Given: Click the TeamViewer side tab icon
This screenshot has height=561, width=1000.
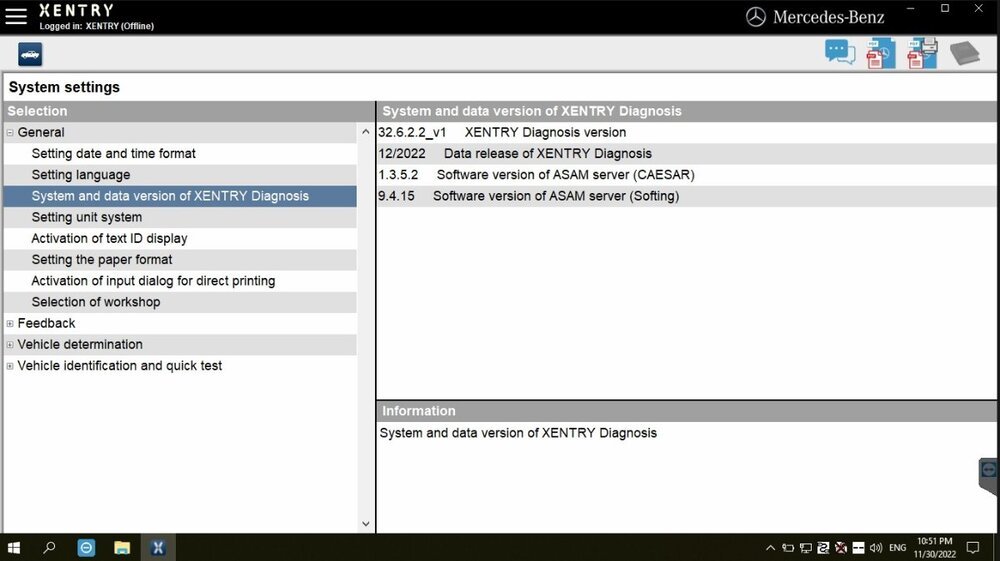Looking at the screenshot, I should (988, 470).
